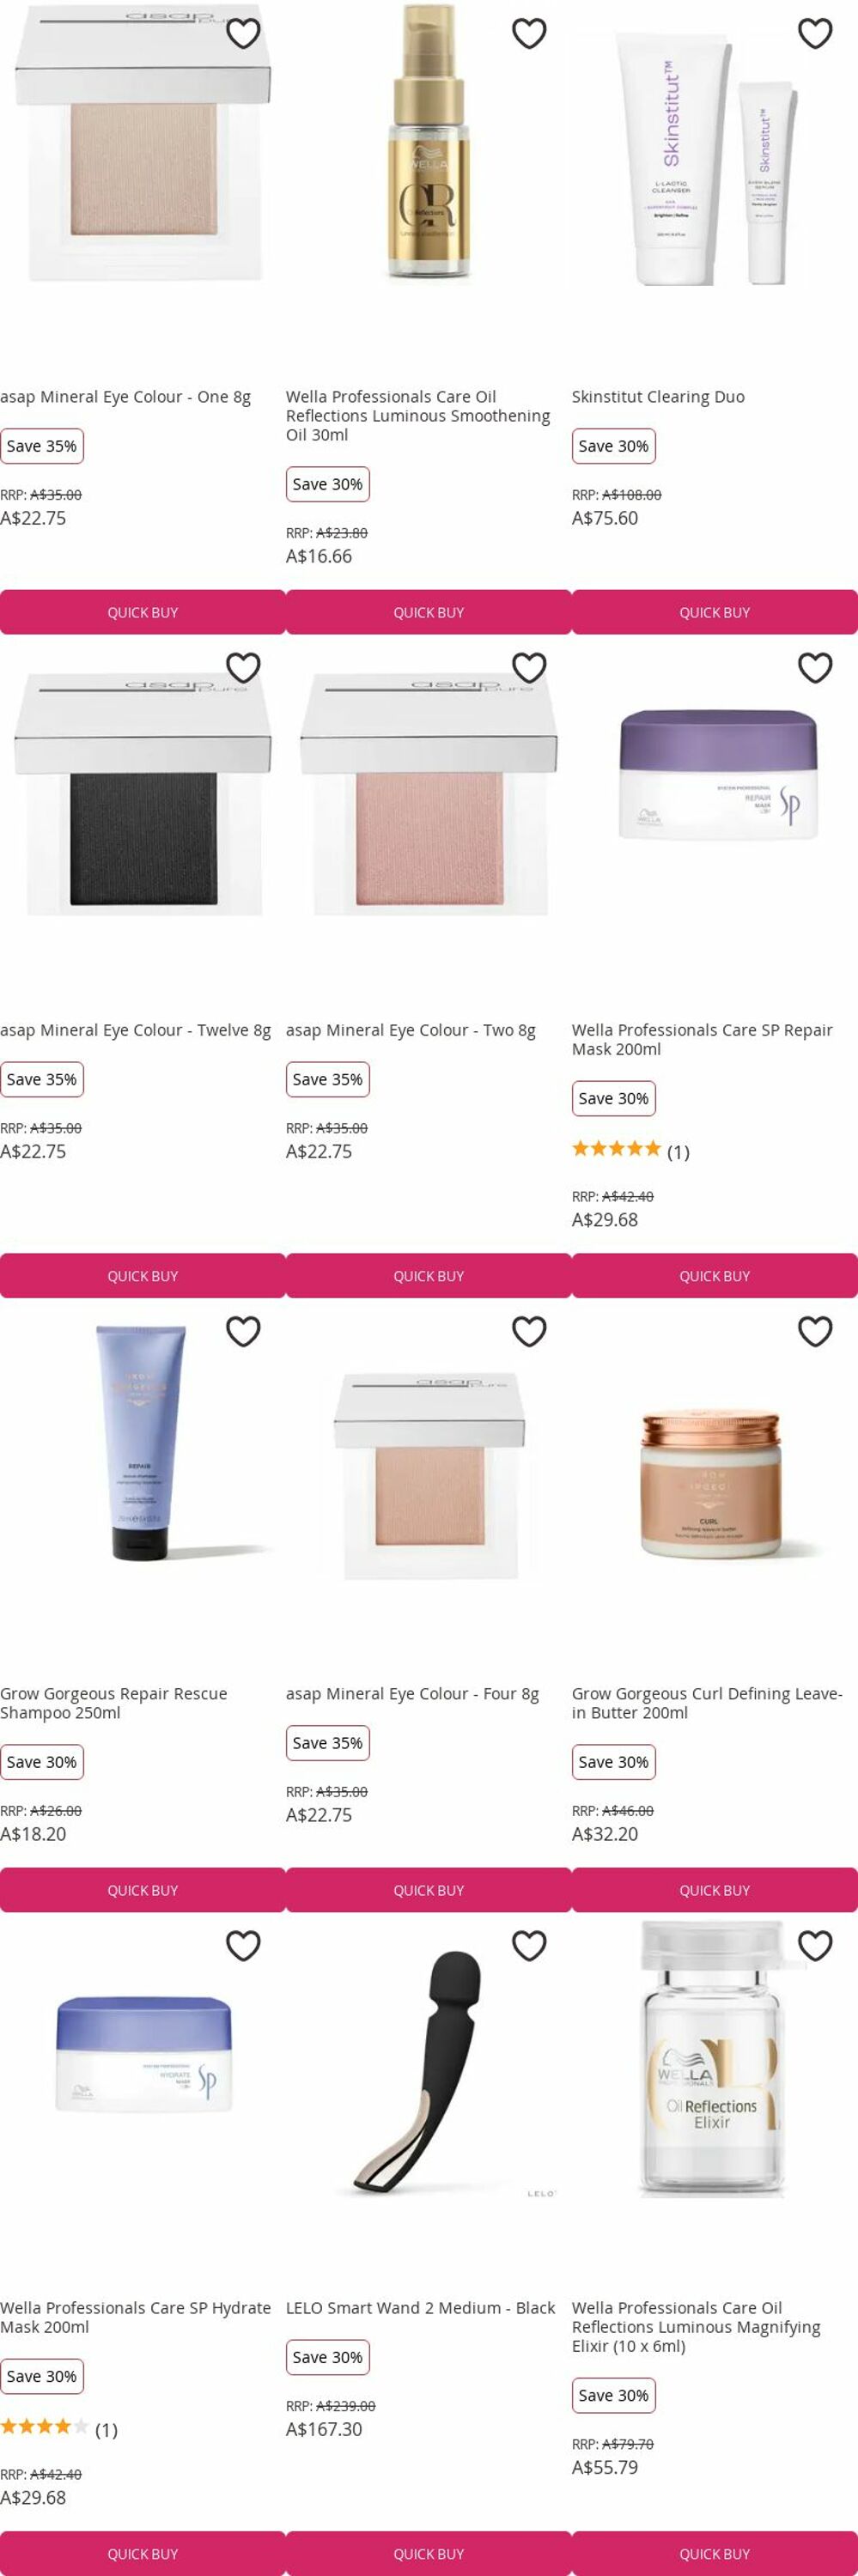Add asap Mineral Eye Colour One to wishlist
Screen dimensions: 858x2576
pos(243,33)
